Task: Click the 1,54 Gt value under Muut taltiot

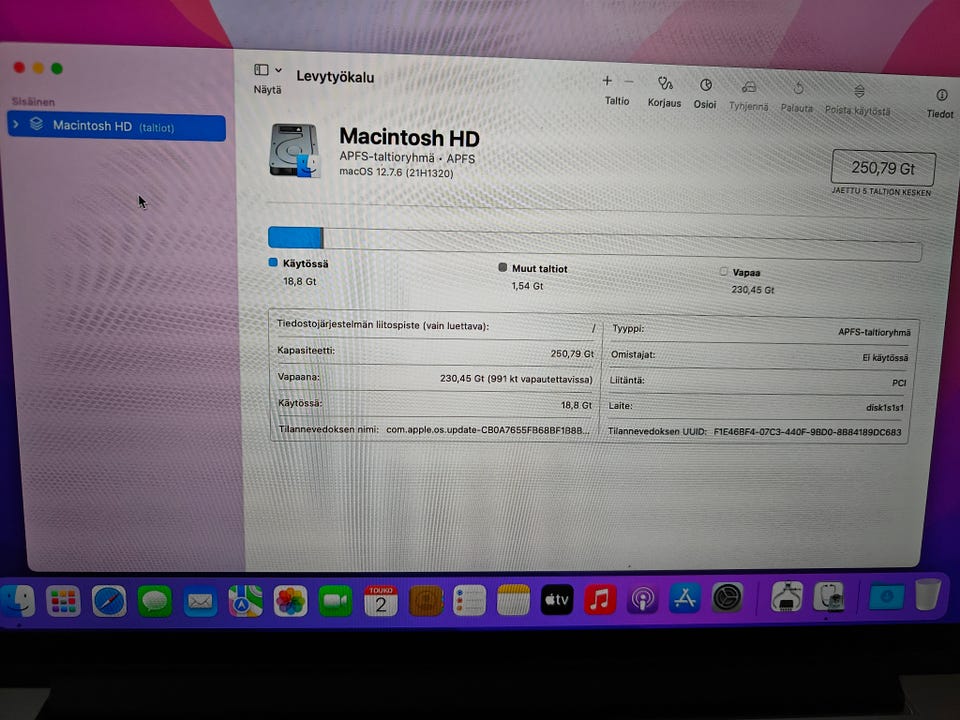Action: point(527,286)
